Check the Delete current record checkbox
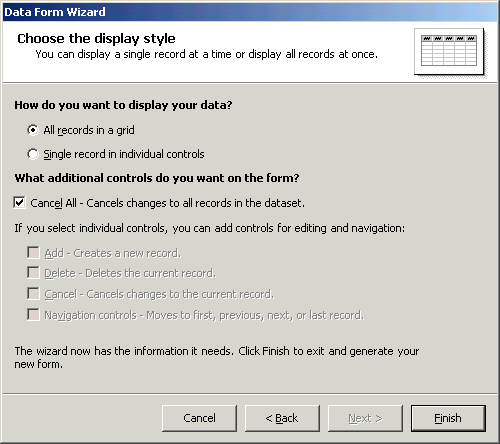The width and height of the screenshot is (500, 444). click(x=33, y=272)
